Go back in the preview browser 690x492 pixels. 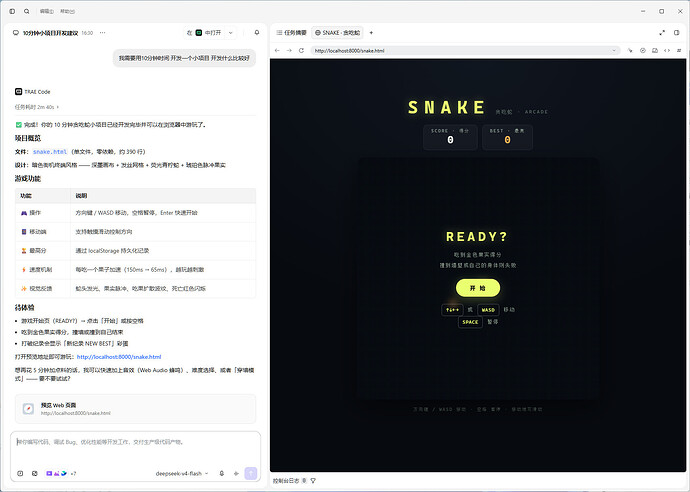(x=277, y=51)
